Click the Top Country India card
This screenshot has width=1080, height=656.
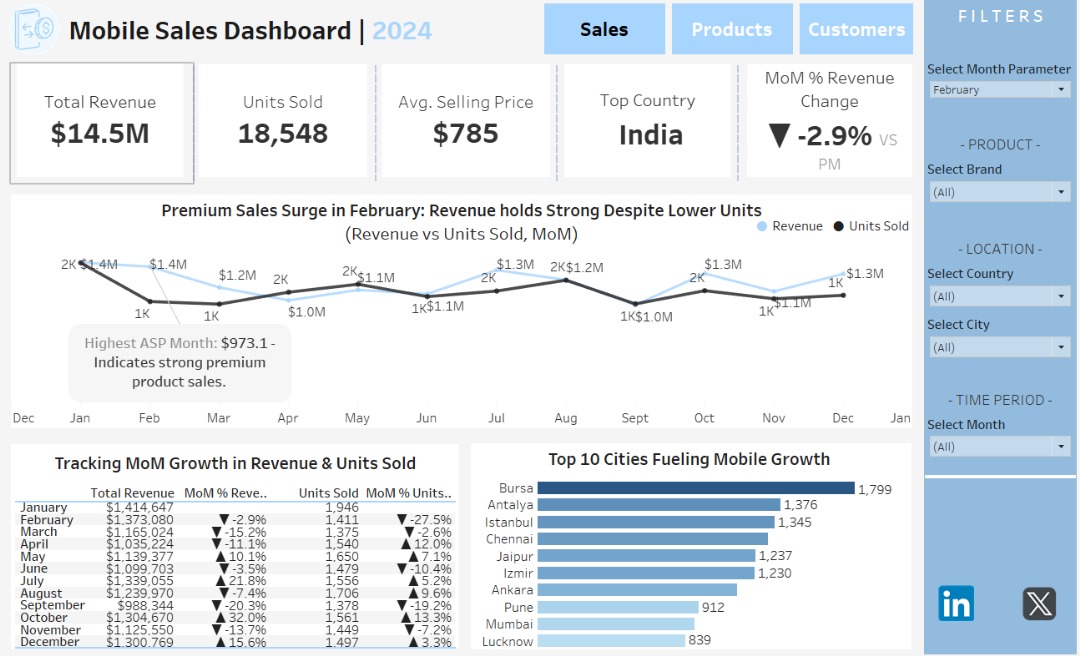tap(647, 121)
